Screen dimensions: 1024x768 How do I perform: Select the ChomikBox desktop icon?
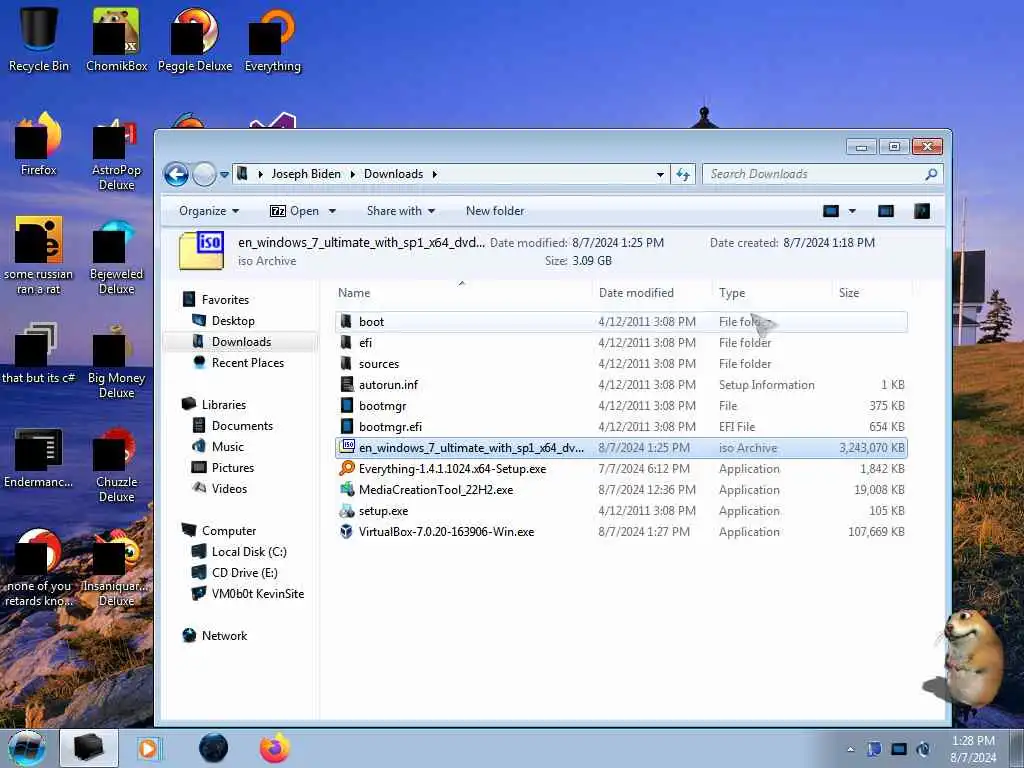tap(116, 40)
